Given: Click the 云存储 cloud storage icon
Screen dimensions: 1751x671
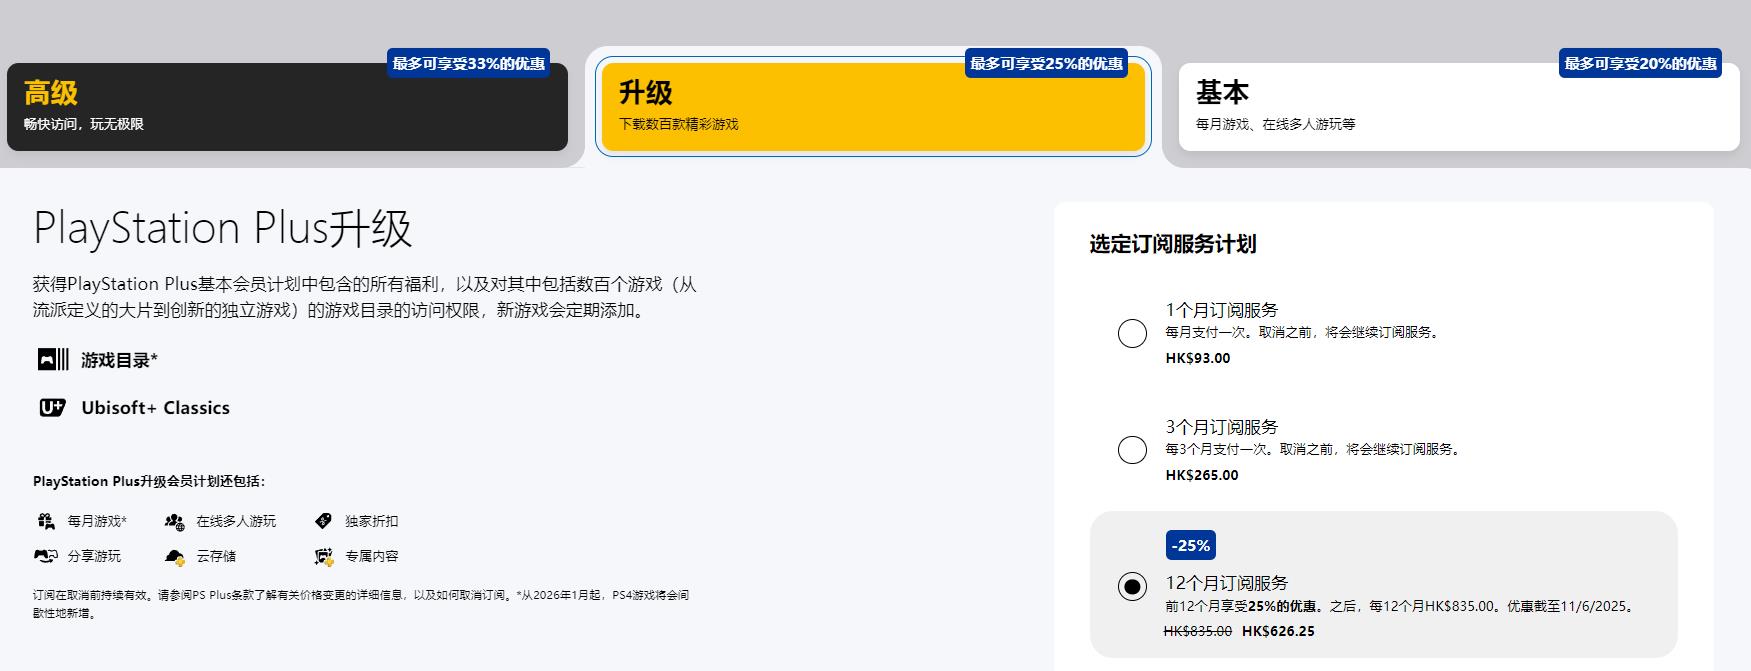Looking at the screenshot, I should coord(175,556).
